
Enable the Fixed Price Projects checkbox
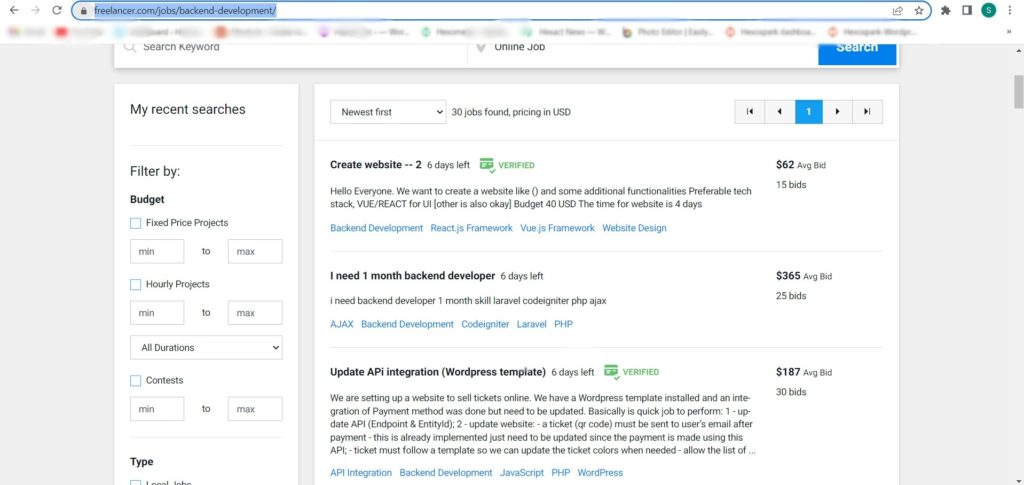tap(135, 223)
